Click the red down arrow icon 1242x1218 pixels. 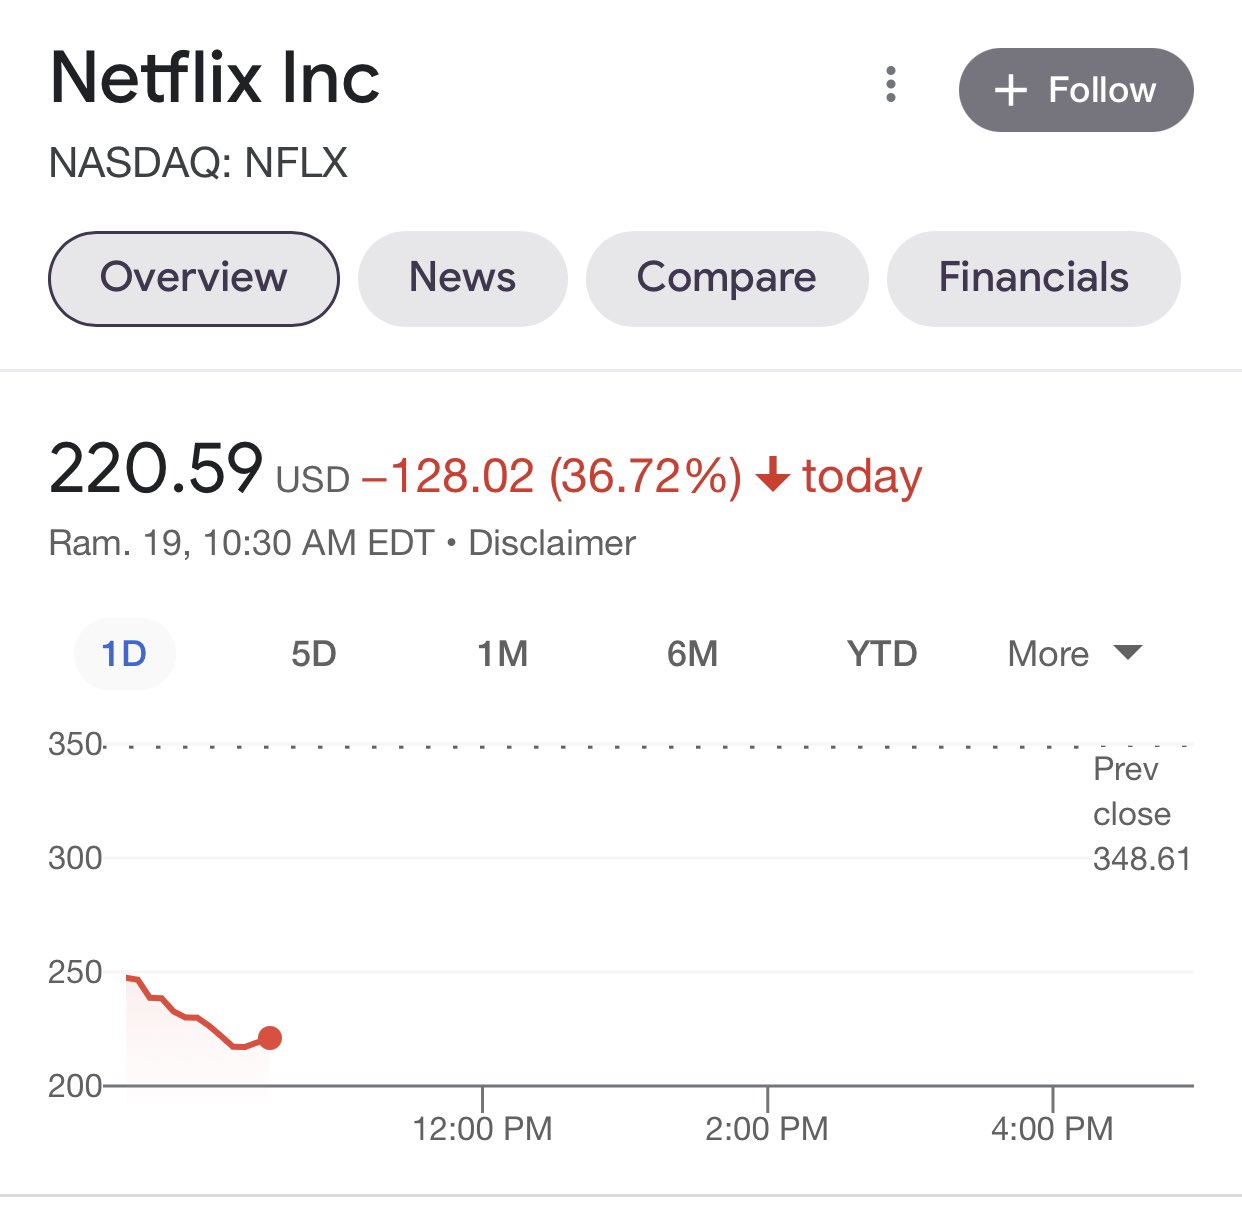[772, 475]
